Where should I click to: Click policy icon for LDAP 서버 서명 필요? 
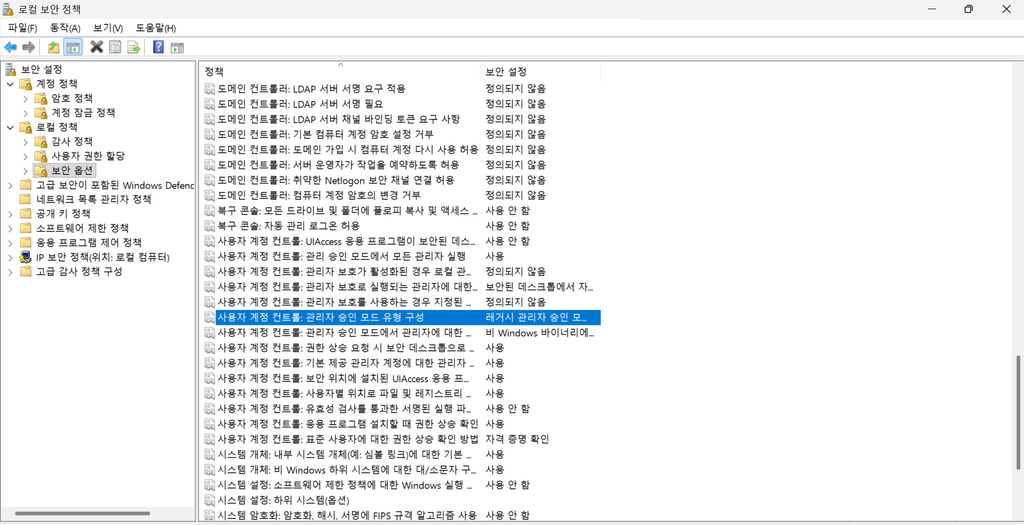click(x=210, y=104)
